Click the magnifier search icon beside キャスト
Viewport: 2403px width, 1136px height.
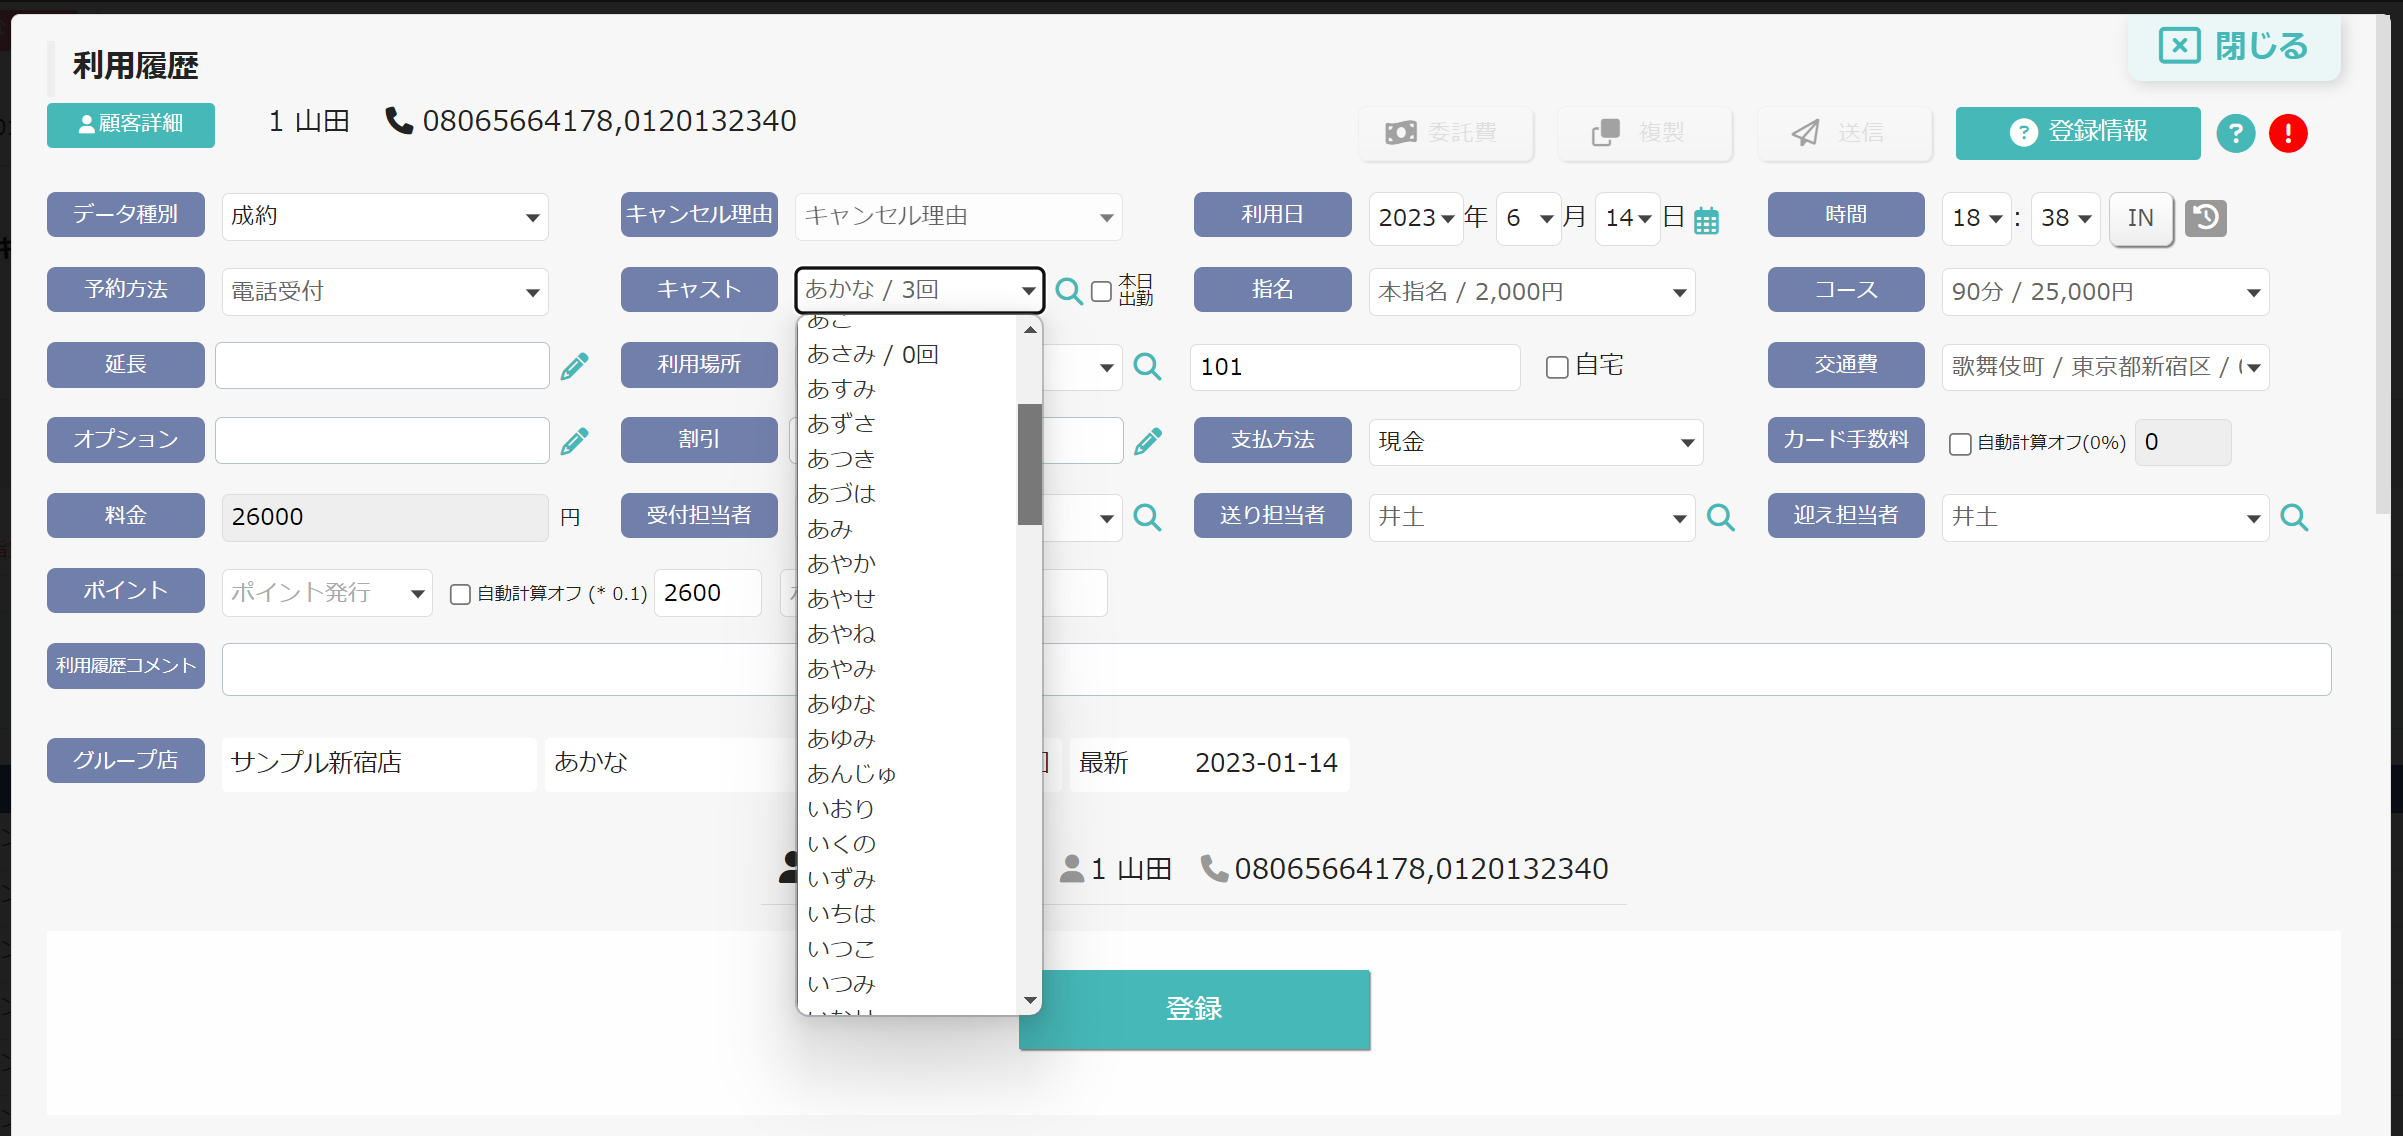tap(1069, 291)
